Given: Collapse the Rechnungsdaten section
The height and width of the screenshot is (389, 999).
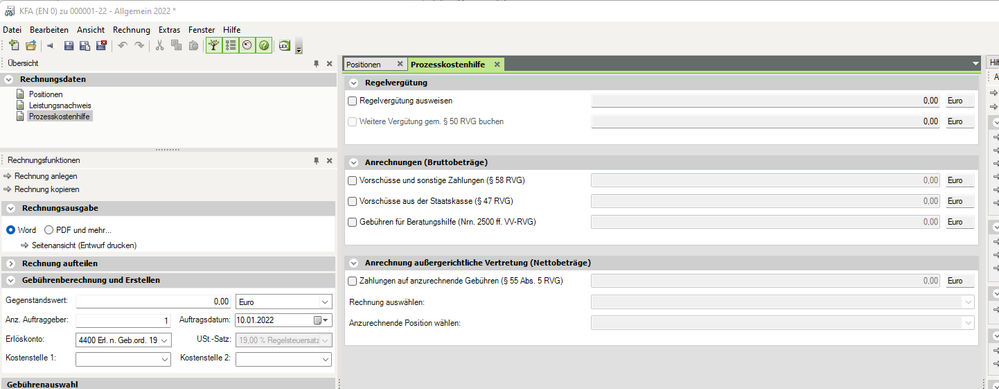Looking at the screenshot, I should point(9,80).
